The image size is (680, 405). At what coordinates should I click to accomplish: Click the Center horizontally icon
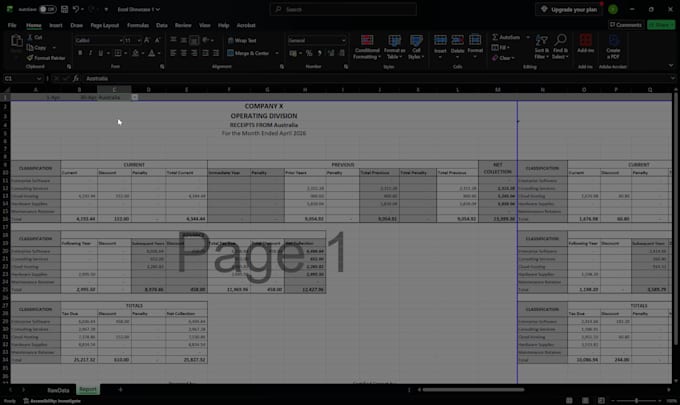[x=183, y=53]
